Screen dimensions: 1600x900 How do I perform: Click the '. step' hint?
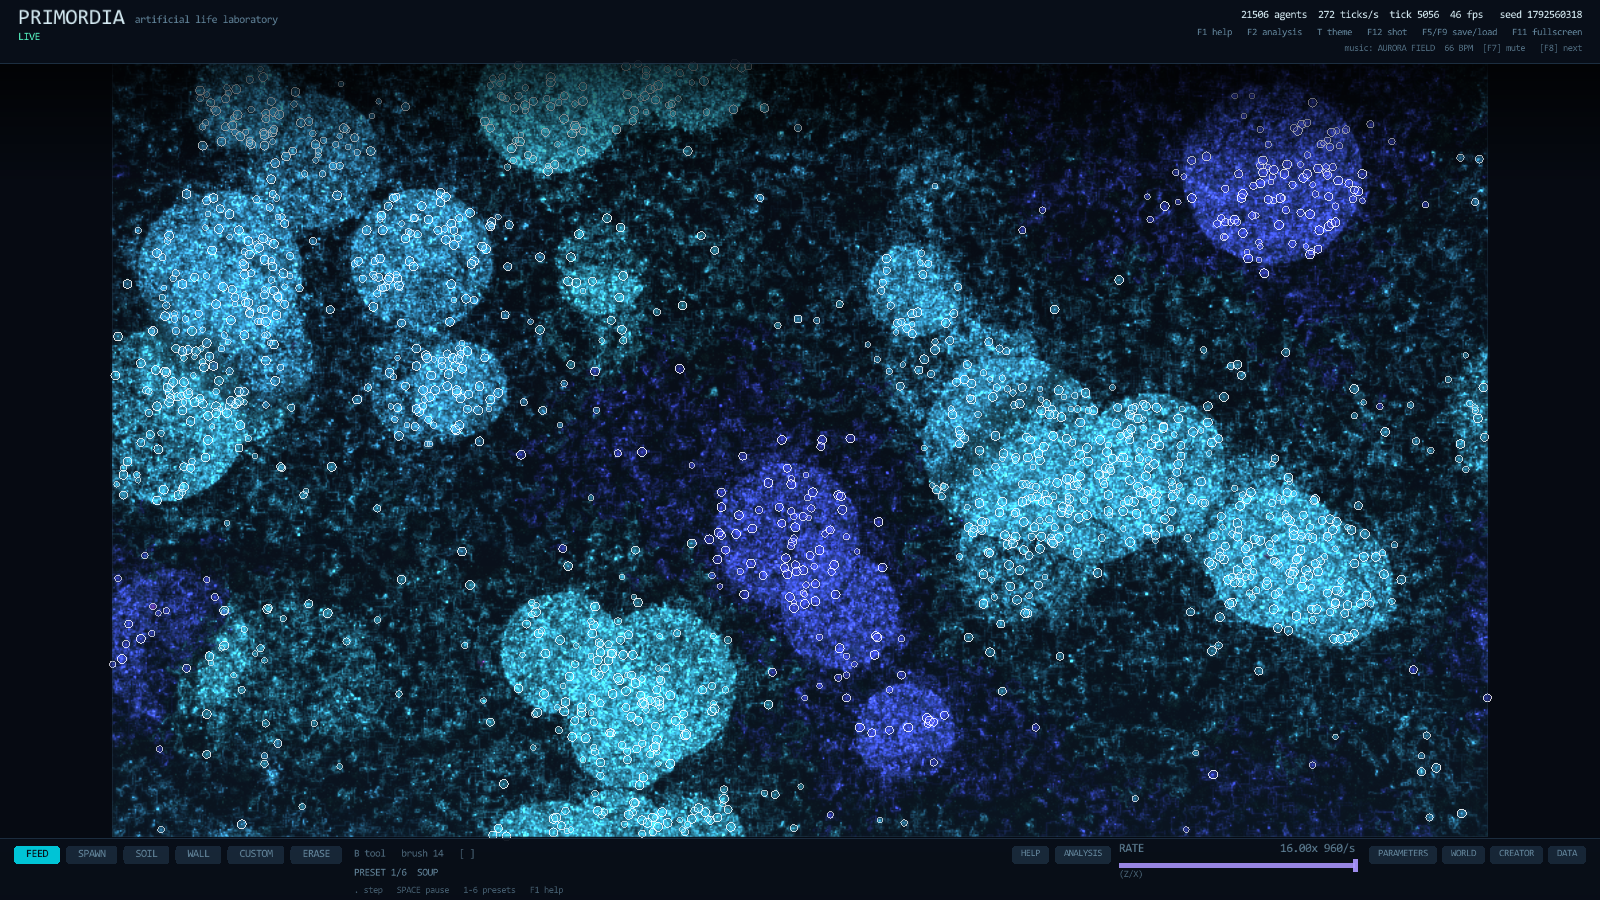tap(368, 890)
